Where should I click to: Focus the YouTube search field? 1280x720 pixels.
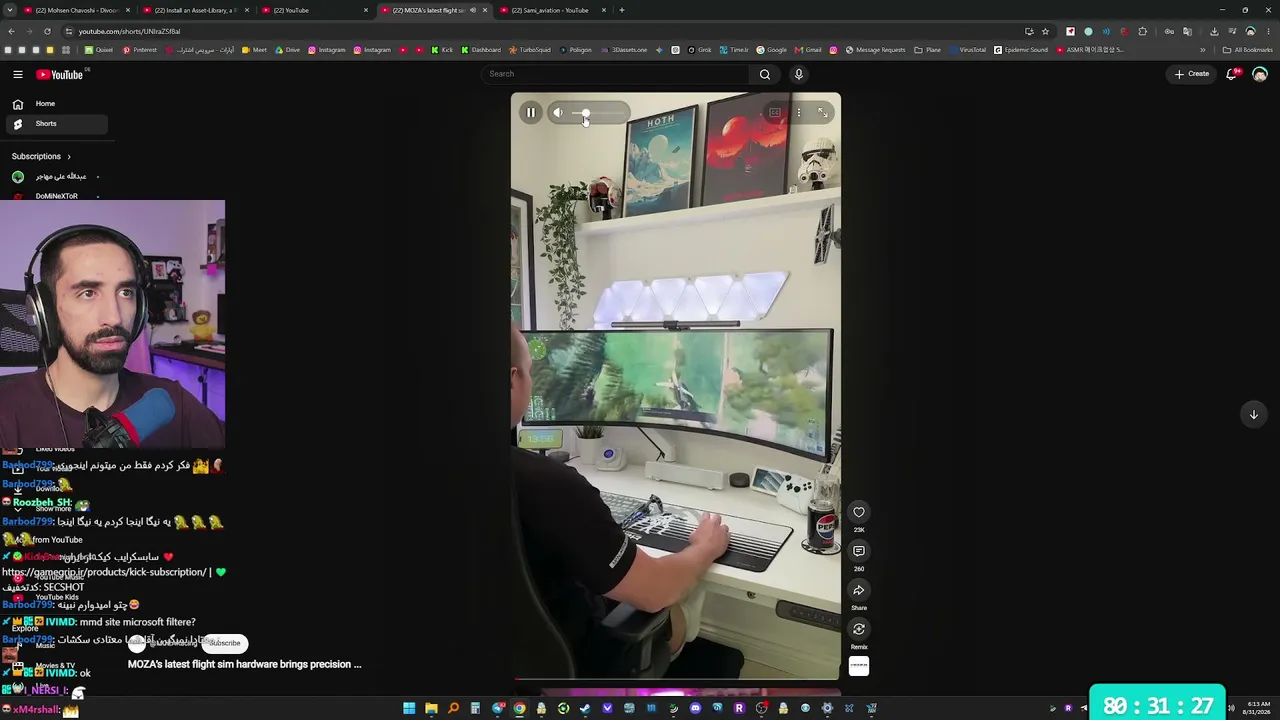[x=614, y=74]
